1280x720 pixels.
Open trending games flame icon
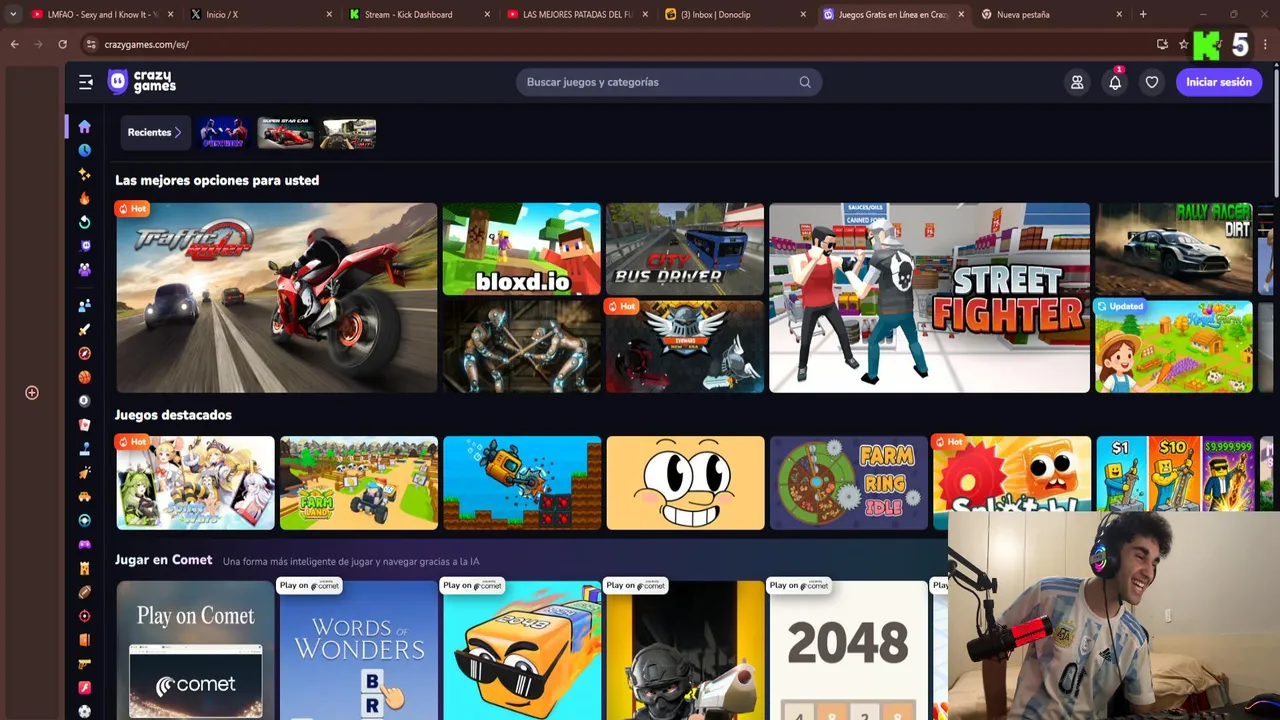point(84,198)
